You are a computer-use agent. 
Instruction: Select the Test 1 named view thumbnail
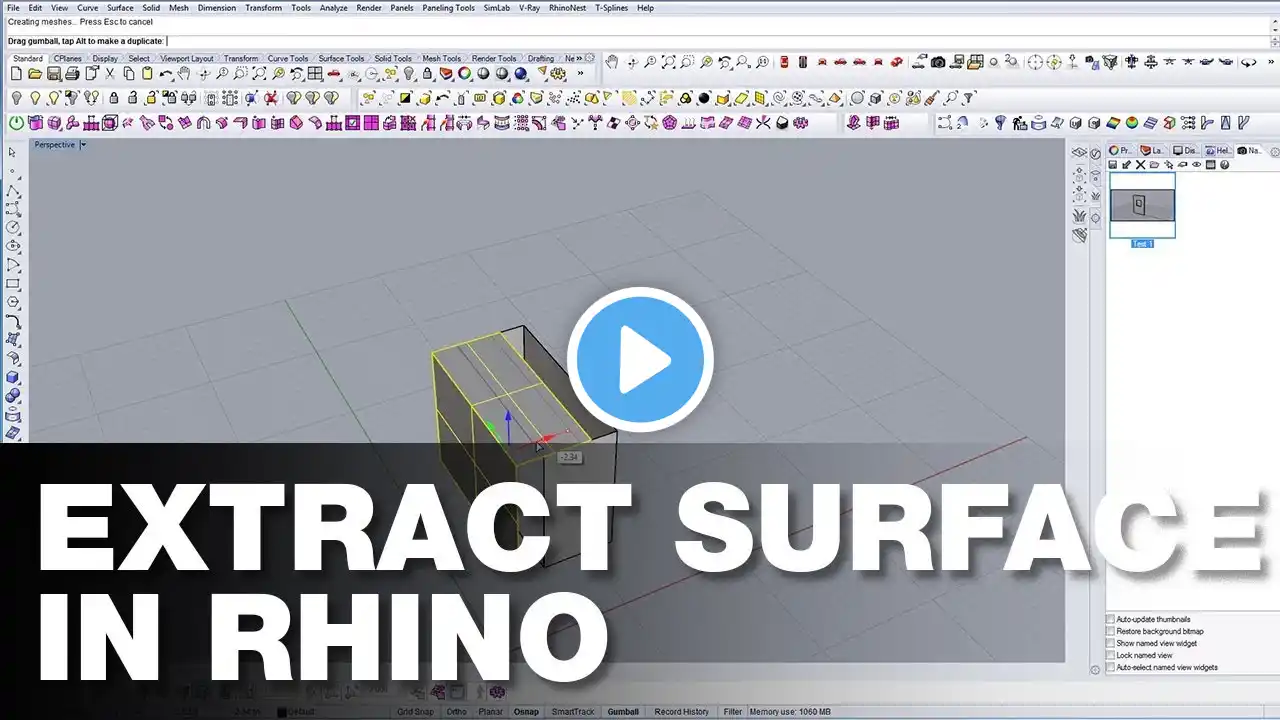coord(1142,205)
